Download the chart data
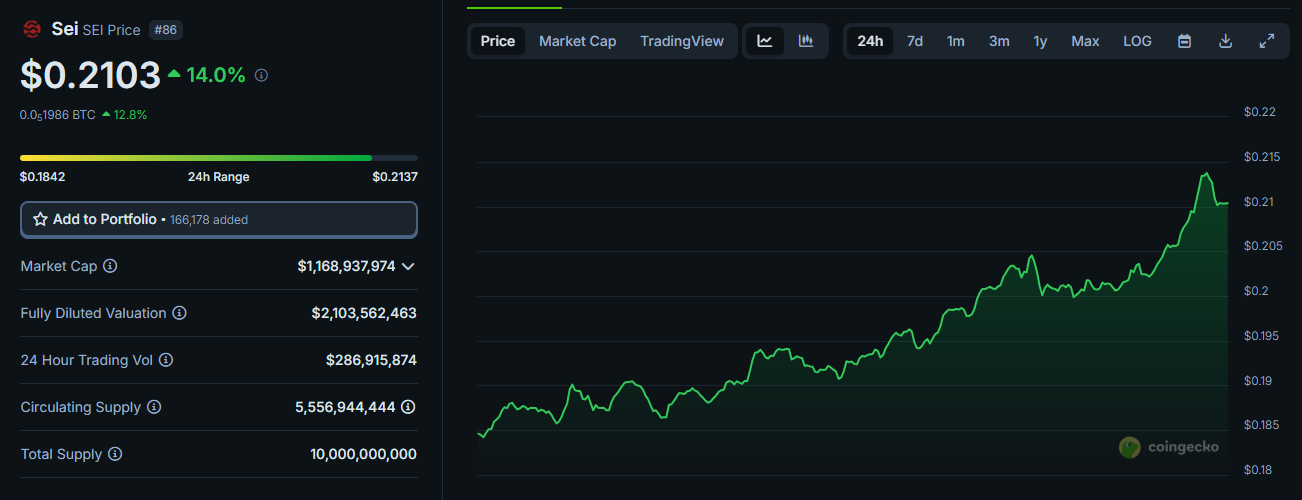The image size is (1302, 500). pos(1225,41)
